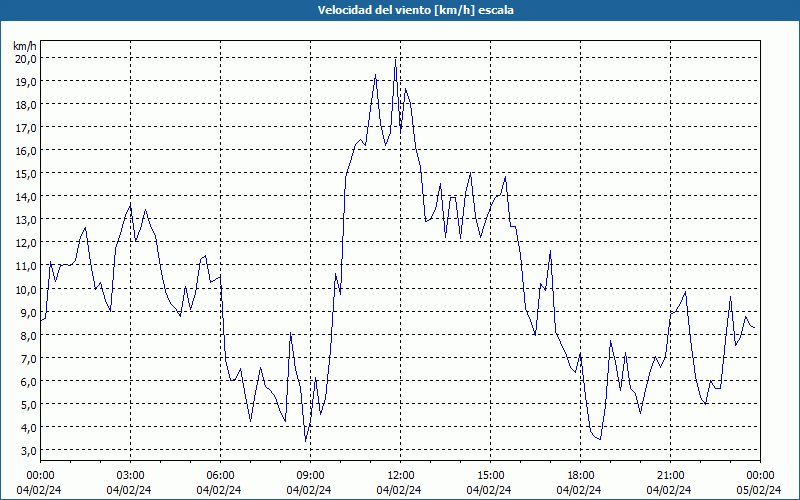This screenshot has width=800, height=500.
Task: Click the '03:00' time label on x-axis
Action: 130,476
